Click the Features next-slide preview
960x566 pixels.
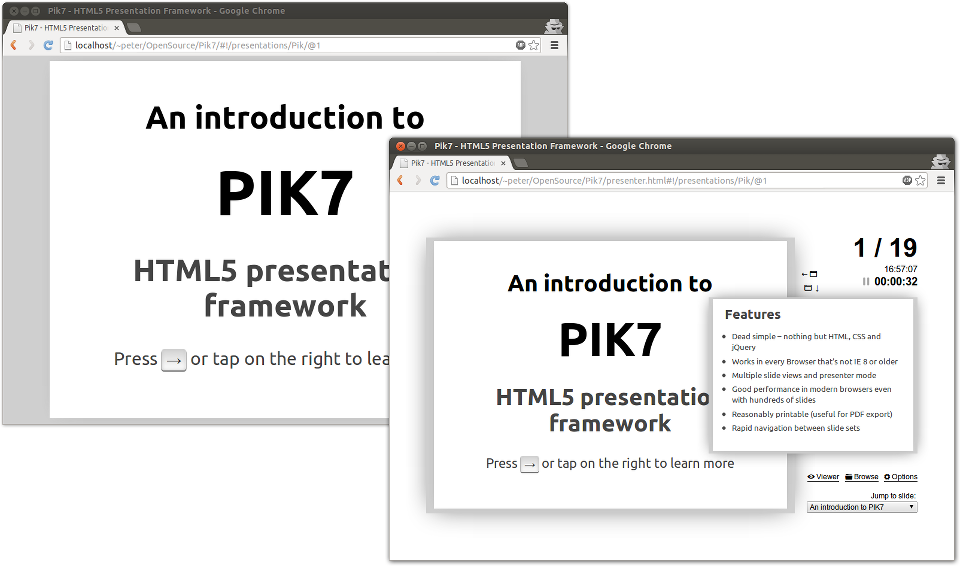814,375
